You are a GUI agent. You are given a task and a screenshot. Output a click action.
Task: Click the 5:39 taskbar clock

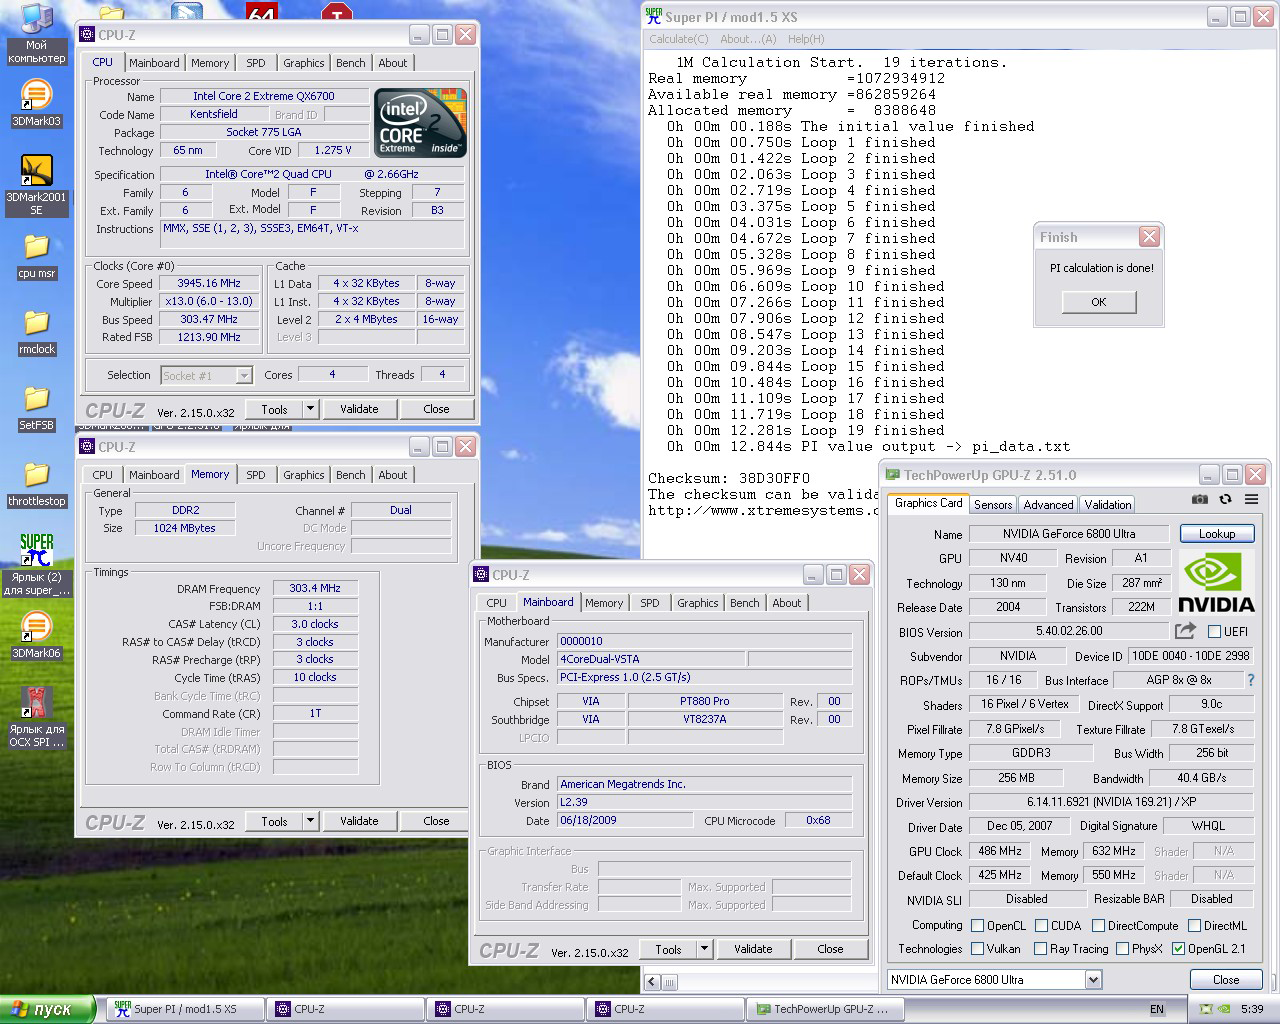pos(1251,1009)
